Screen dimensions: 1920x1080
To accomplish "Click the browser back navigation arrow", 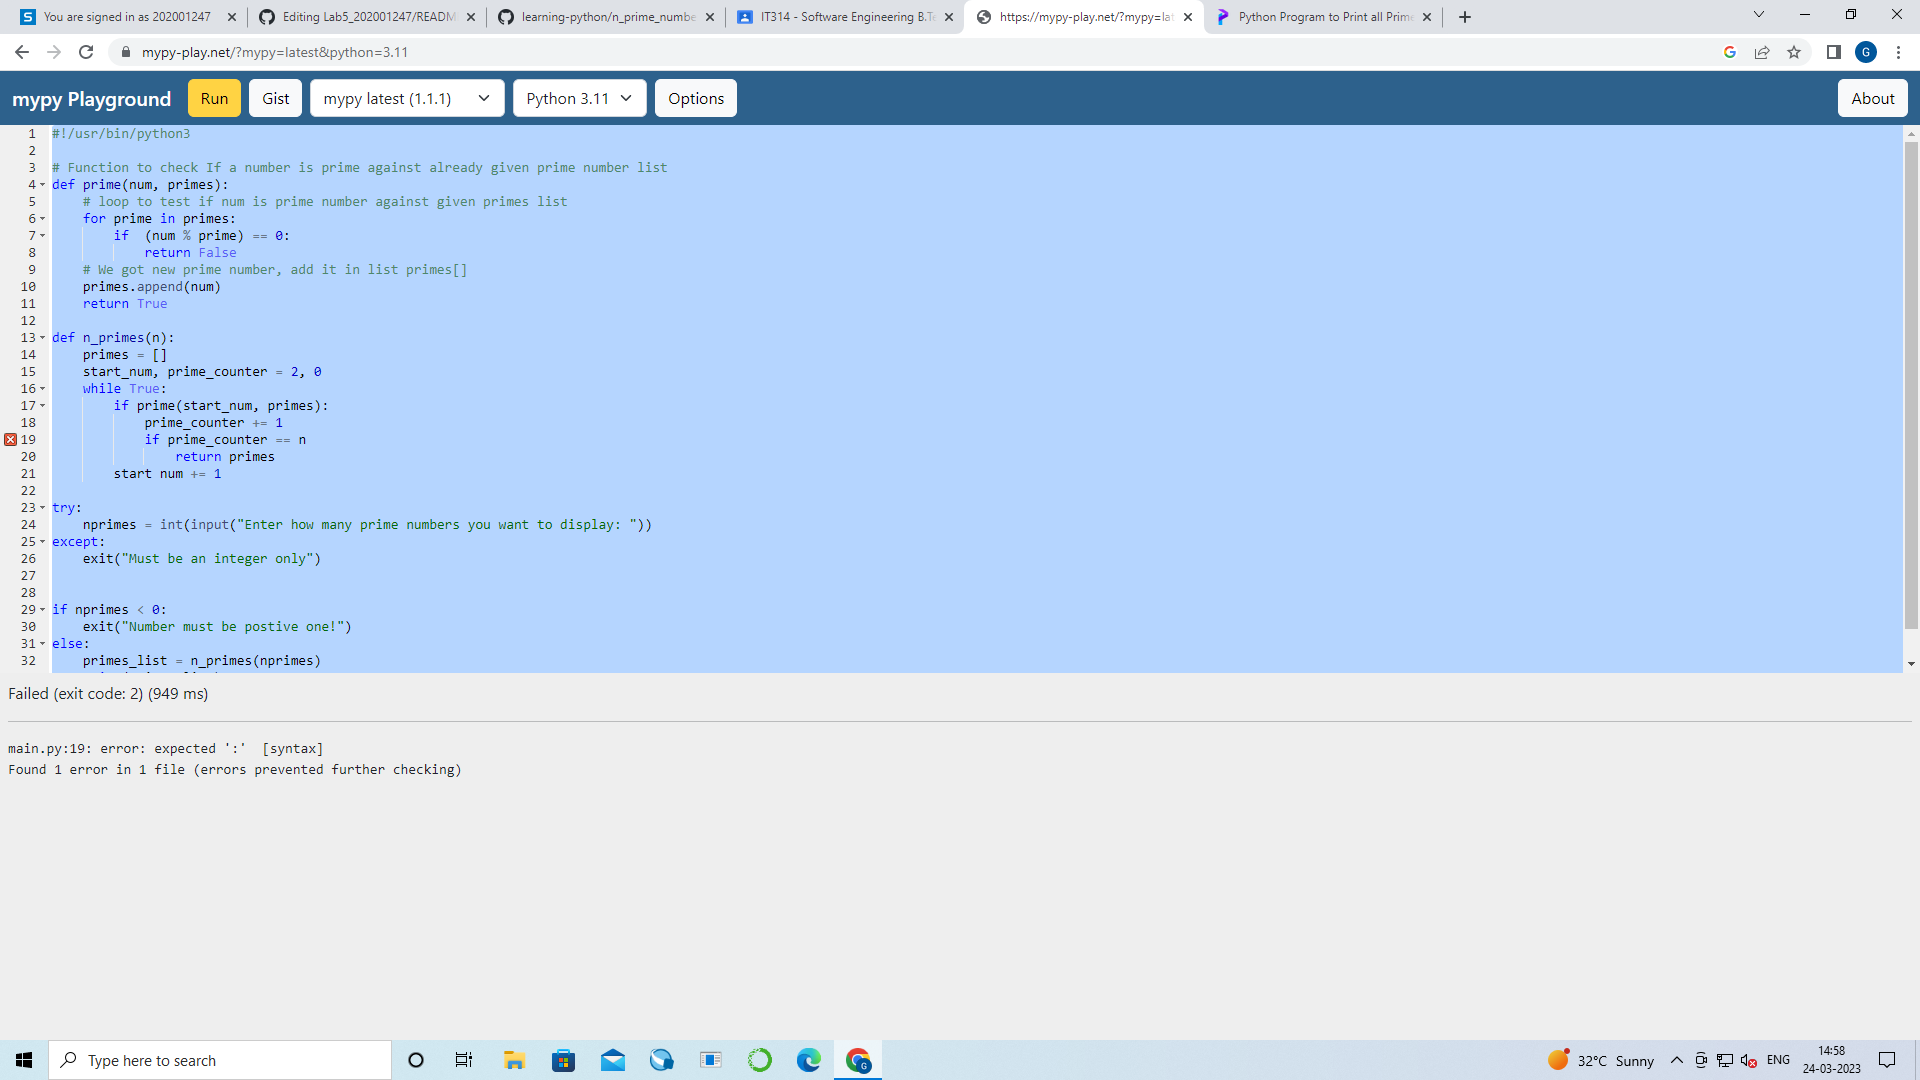I will (x=21, y=51).
